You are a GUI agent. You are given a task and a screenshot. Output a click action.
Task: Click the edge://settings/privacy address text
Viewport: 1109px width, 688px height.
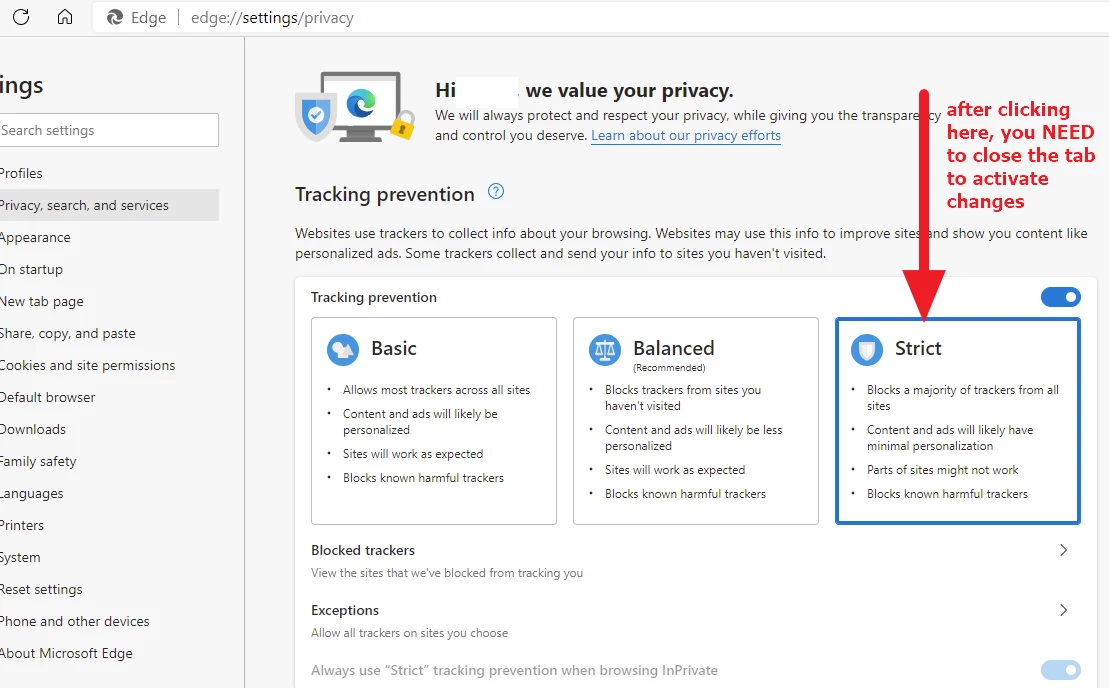pos(272,18)
